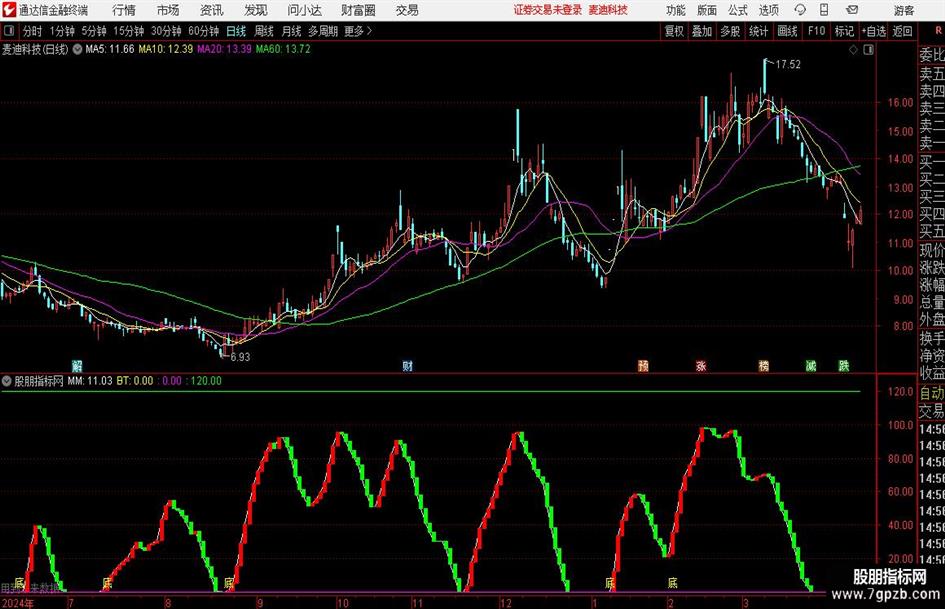Switch to 1分钟 period tab
The width and height of the screenshot is (945, 609).
[62, 31]
